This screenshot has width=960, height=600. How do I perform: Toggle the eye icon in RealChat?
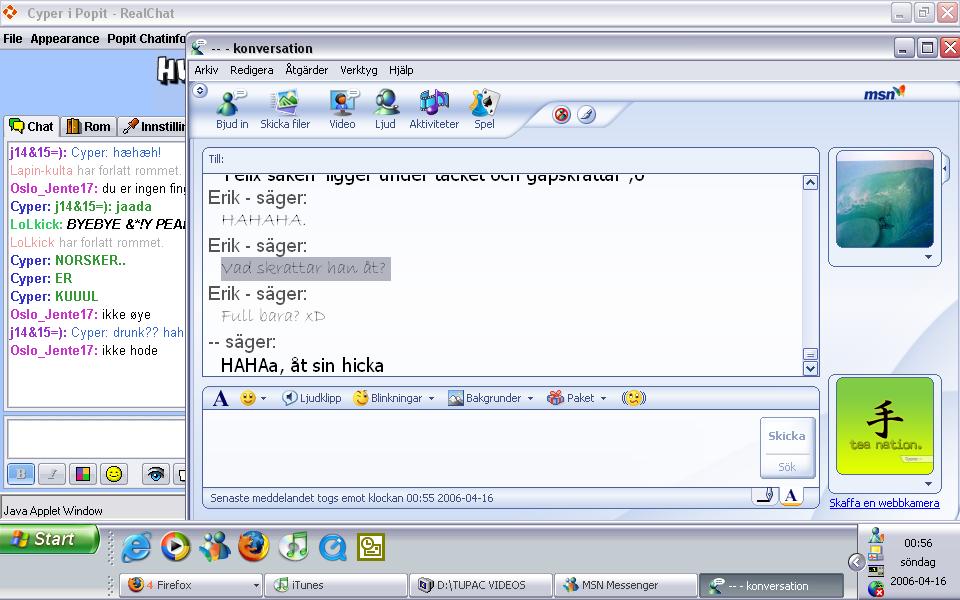tap(156, 473)
